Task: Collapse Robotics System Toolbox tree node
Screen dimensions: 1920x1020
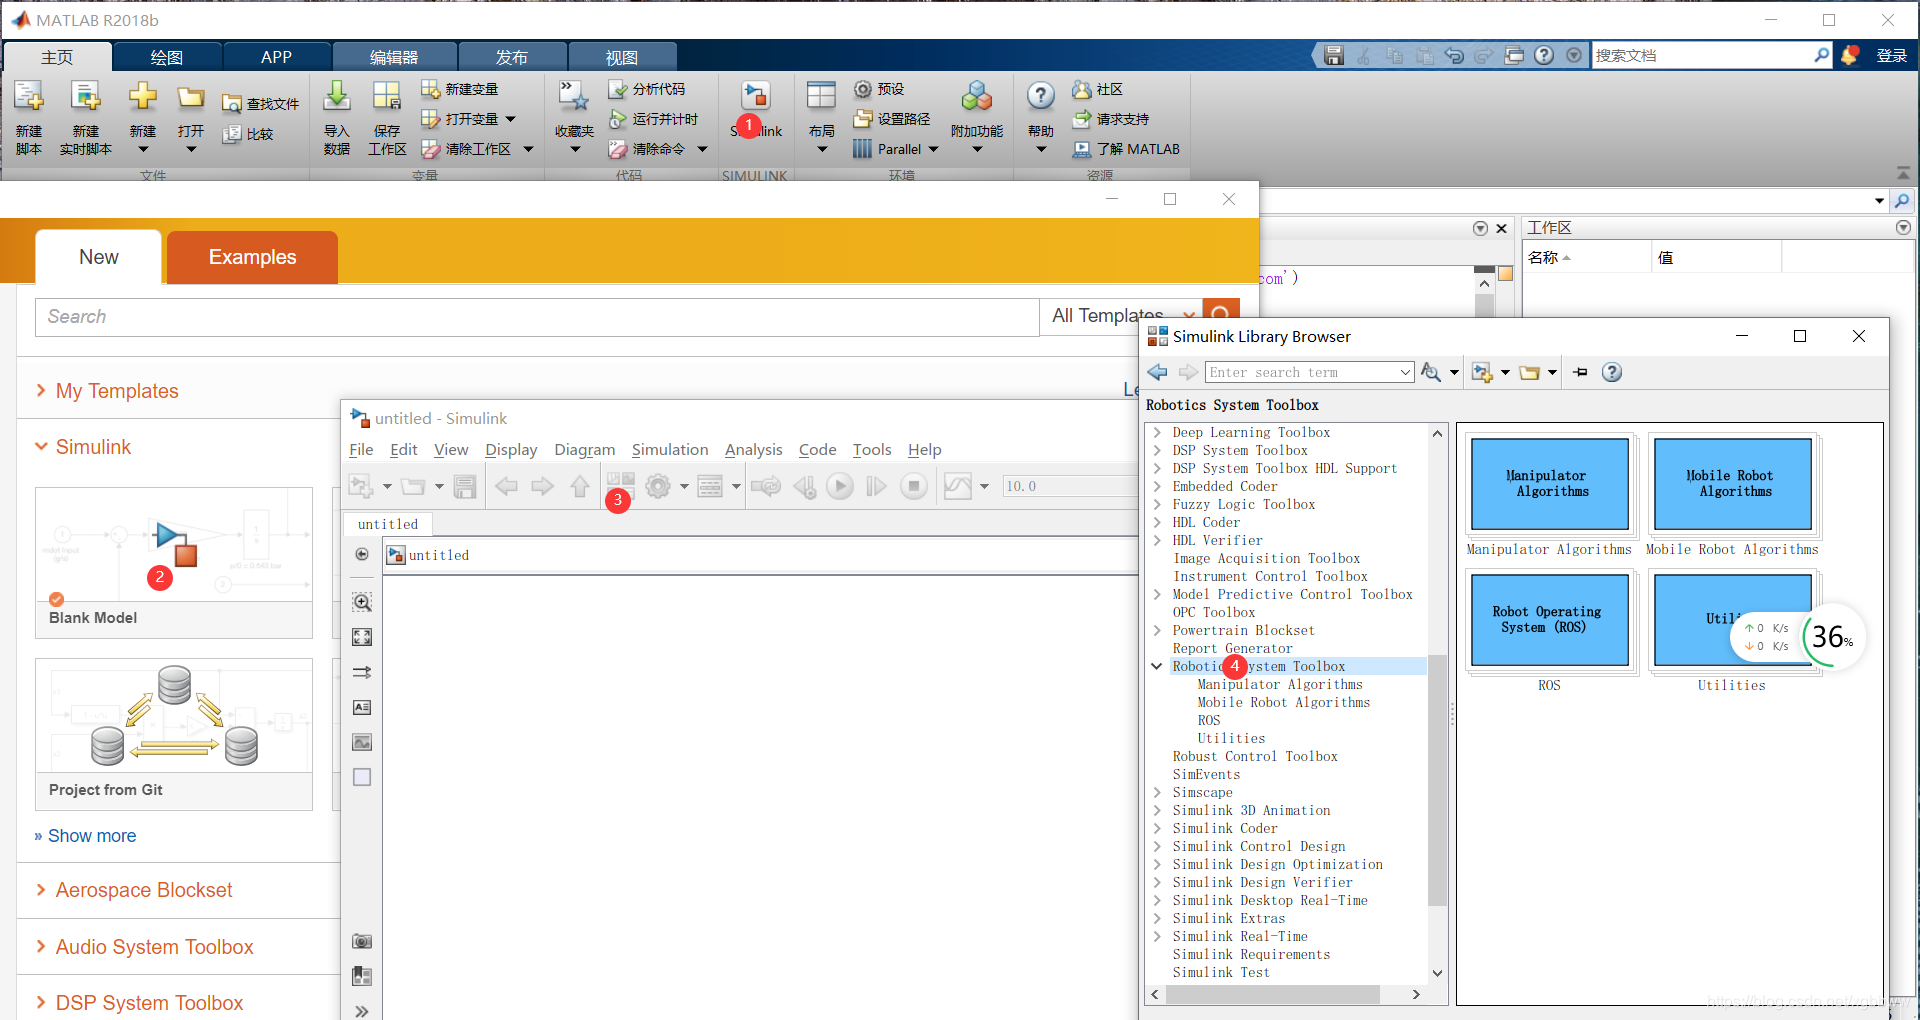Action: click(1157, 666)
